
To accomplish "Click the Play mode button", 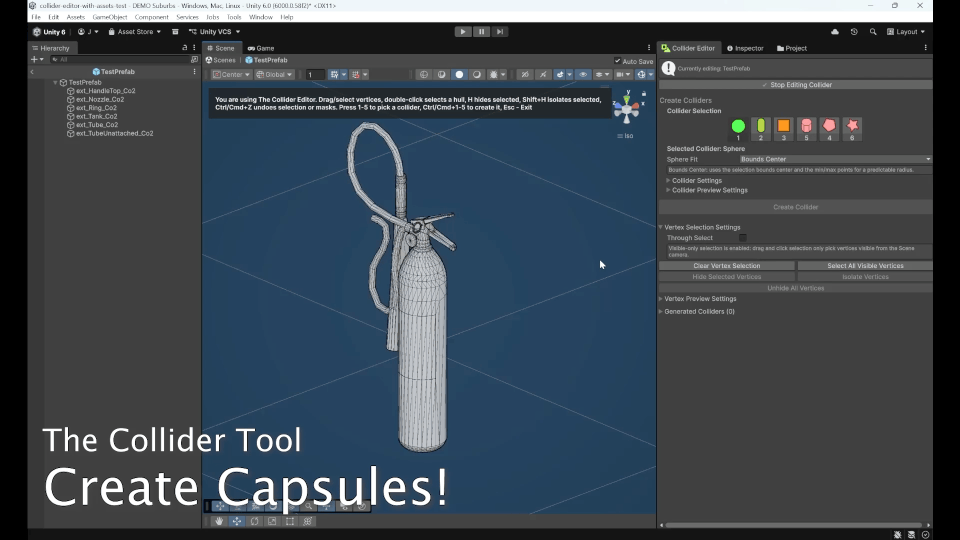I will (x=463, y=32).
